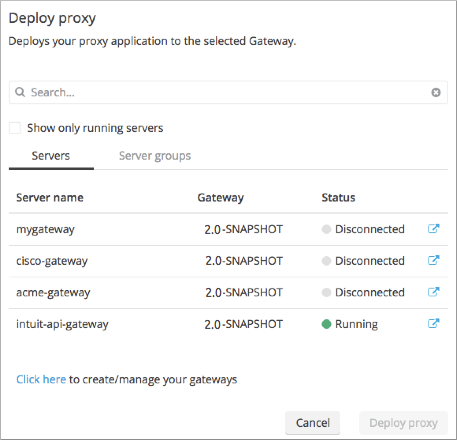Viewport: 457px width, 440px height.
Task: Click 2.0-SNAPSHOT version in acme-gateway row
Action: pos(244,293)
